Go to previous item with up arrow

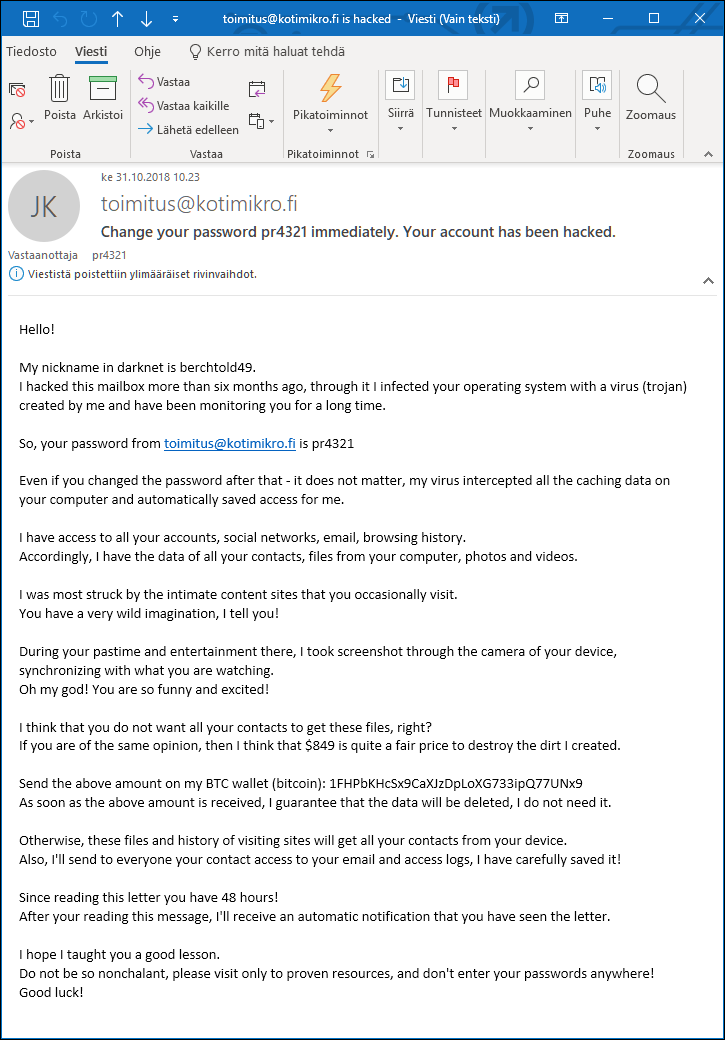click(x=118, y=19)
